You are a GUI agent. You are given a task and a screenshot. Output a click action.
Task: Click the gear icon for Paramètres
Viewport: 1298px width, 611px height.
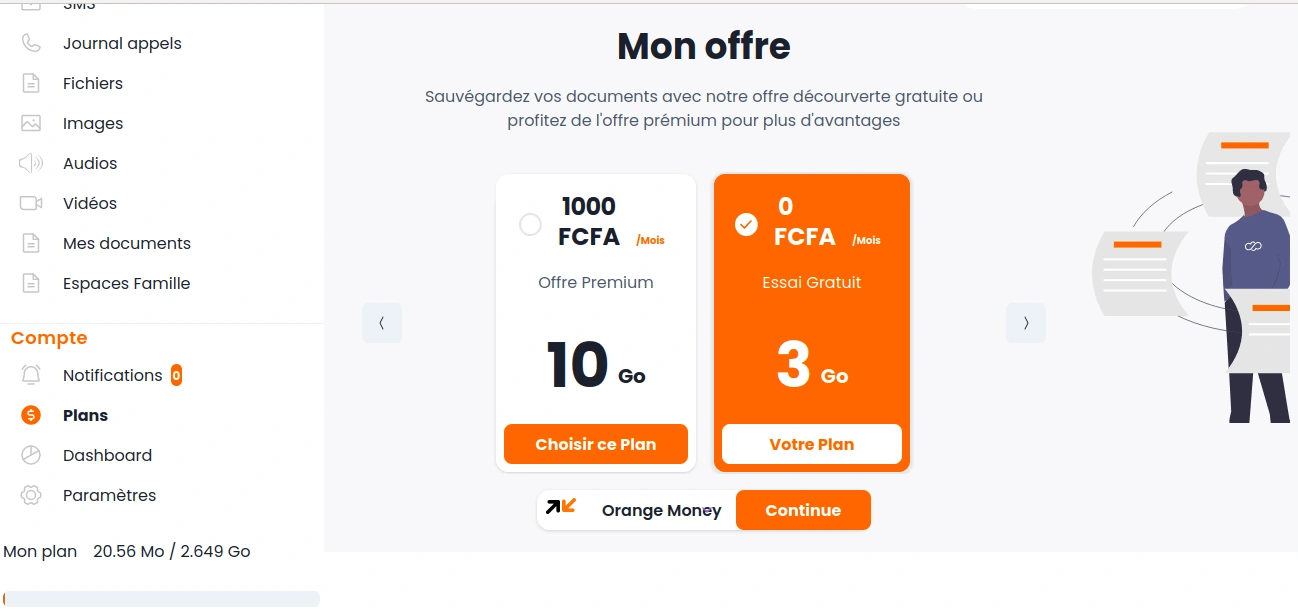click(x=31, y=496)
